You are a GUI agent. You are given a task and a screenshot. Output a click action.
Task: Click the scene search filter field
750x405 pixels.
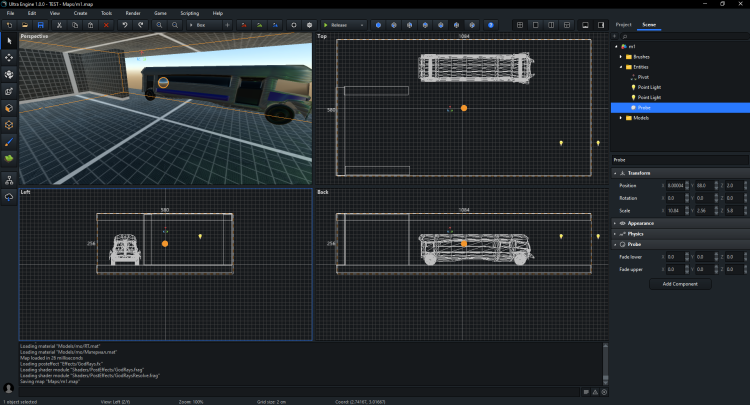pyautogui.click(x=680, y=35)
